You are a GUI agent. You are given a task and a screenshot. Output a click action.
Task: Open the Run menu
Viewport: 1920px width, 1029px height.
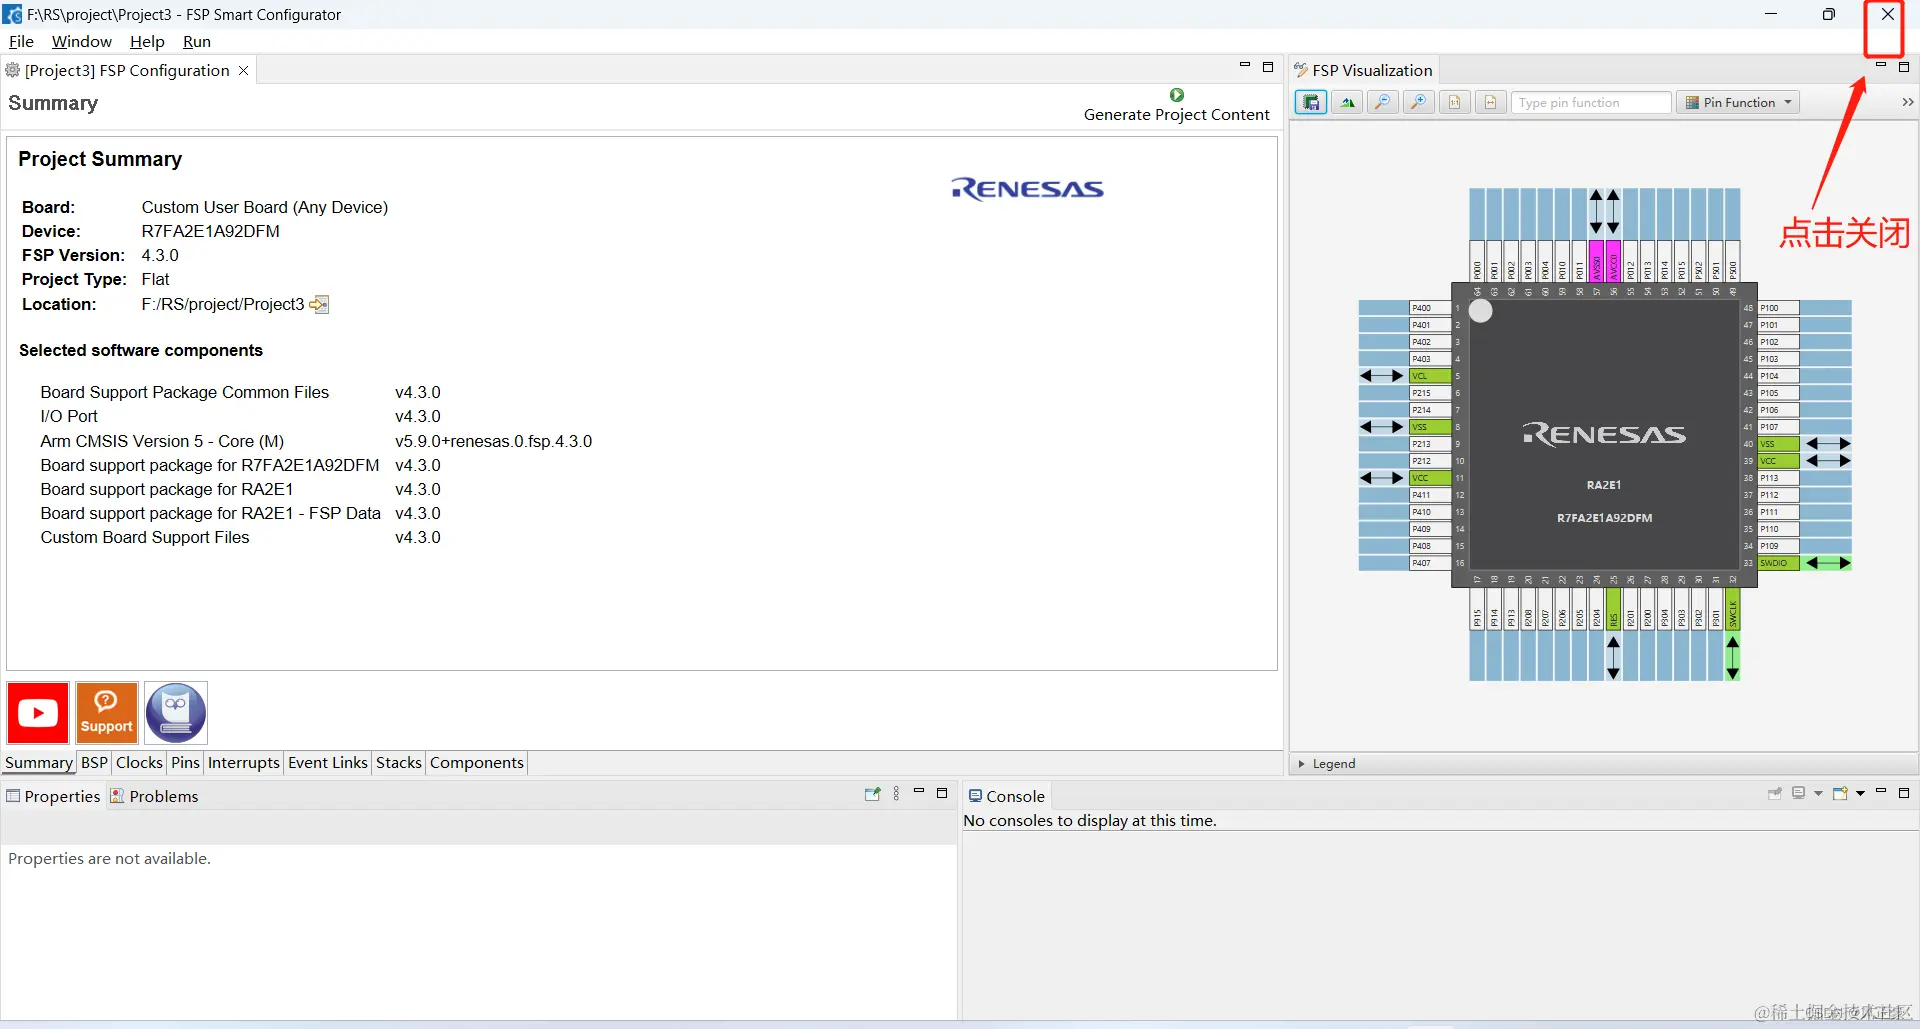[197, 41]
